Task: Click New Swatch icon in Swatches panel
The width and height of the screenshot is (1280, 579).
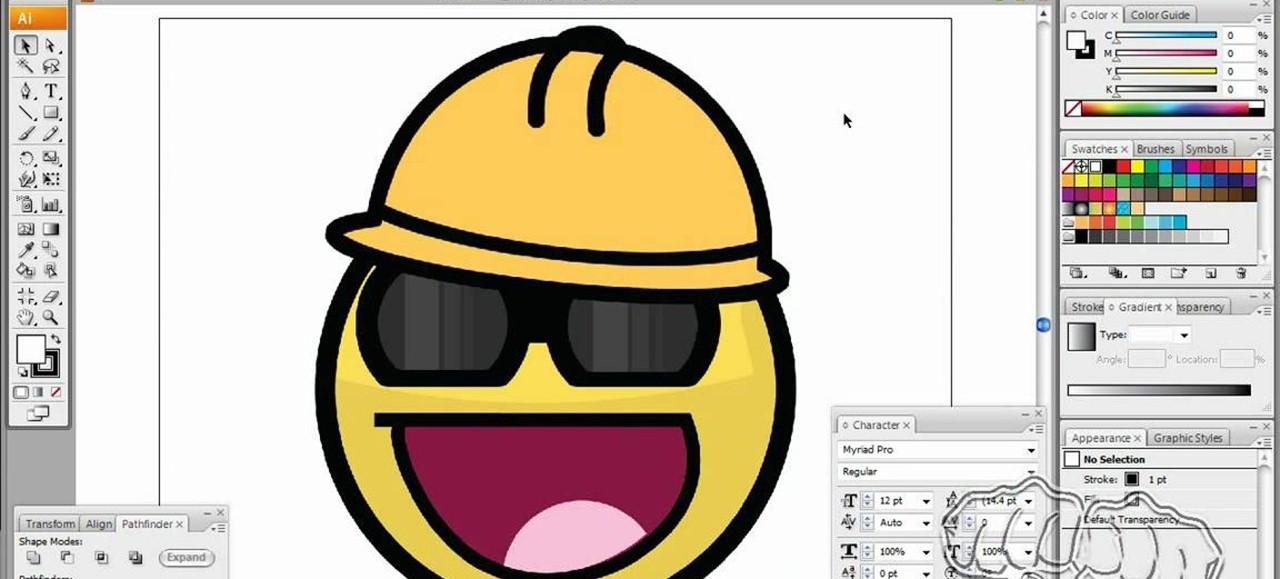Action: coord(1210,272)
